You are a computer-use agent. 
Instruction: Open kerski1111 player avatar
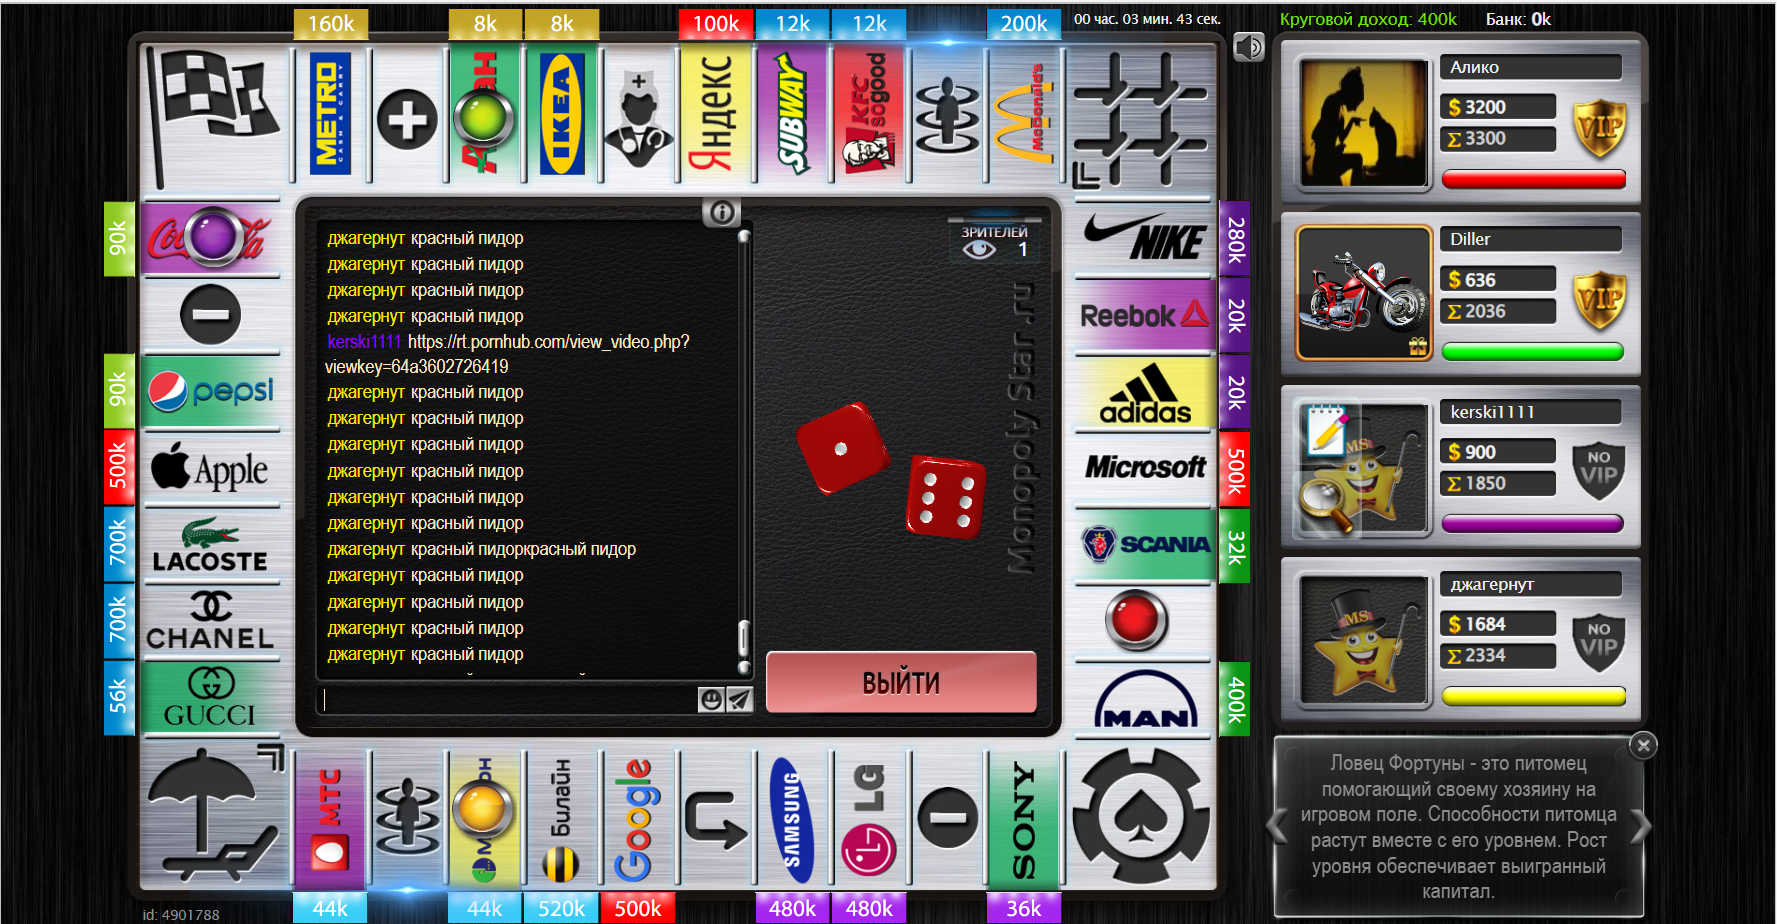[x=1363, y=467]
